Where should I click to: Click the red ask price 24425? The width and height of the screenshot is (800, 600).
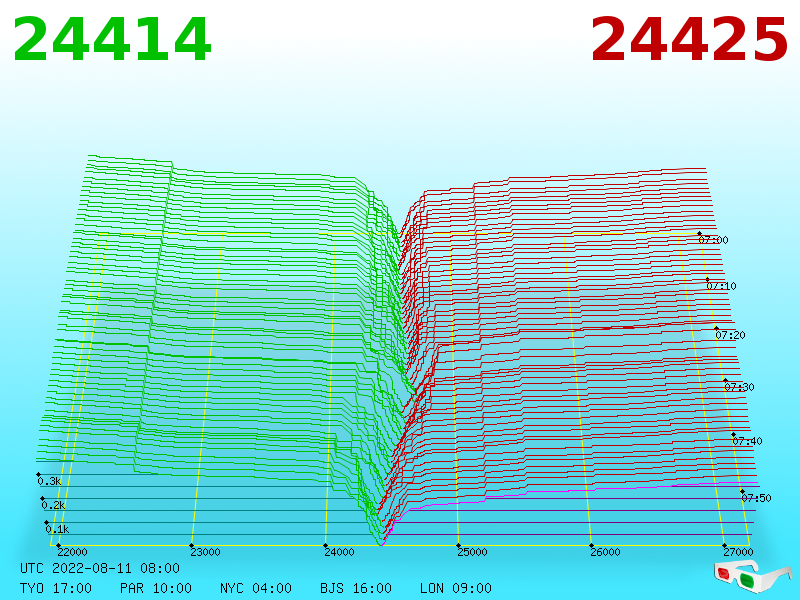689,39
